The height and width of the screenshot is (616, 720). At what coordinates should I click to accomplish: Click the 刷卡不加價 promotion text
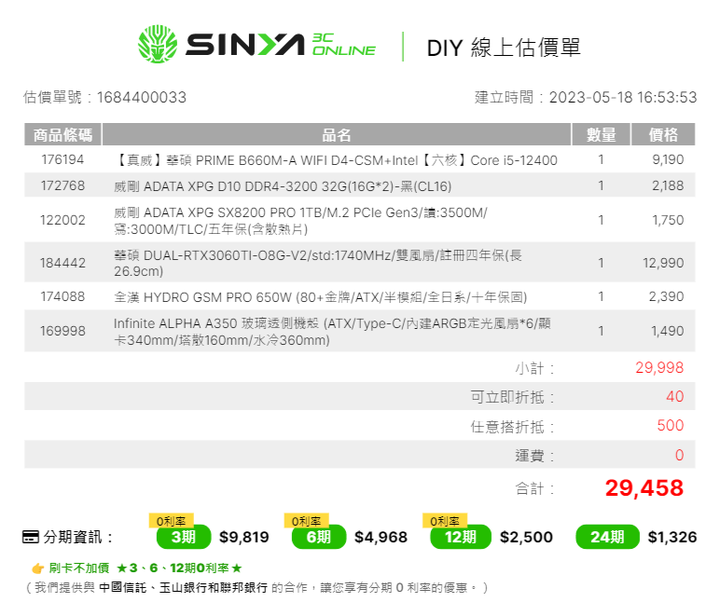(79, 568)
